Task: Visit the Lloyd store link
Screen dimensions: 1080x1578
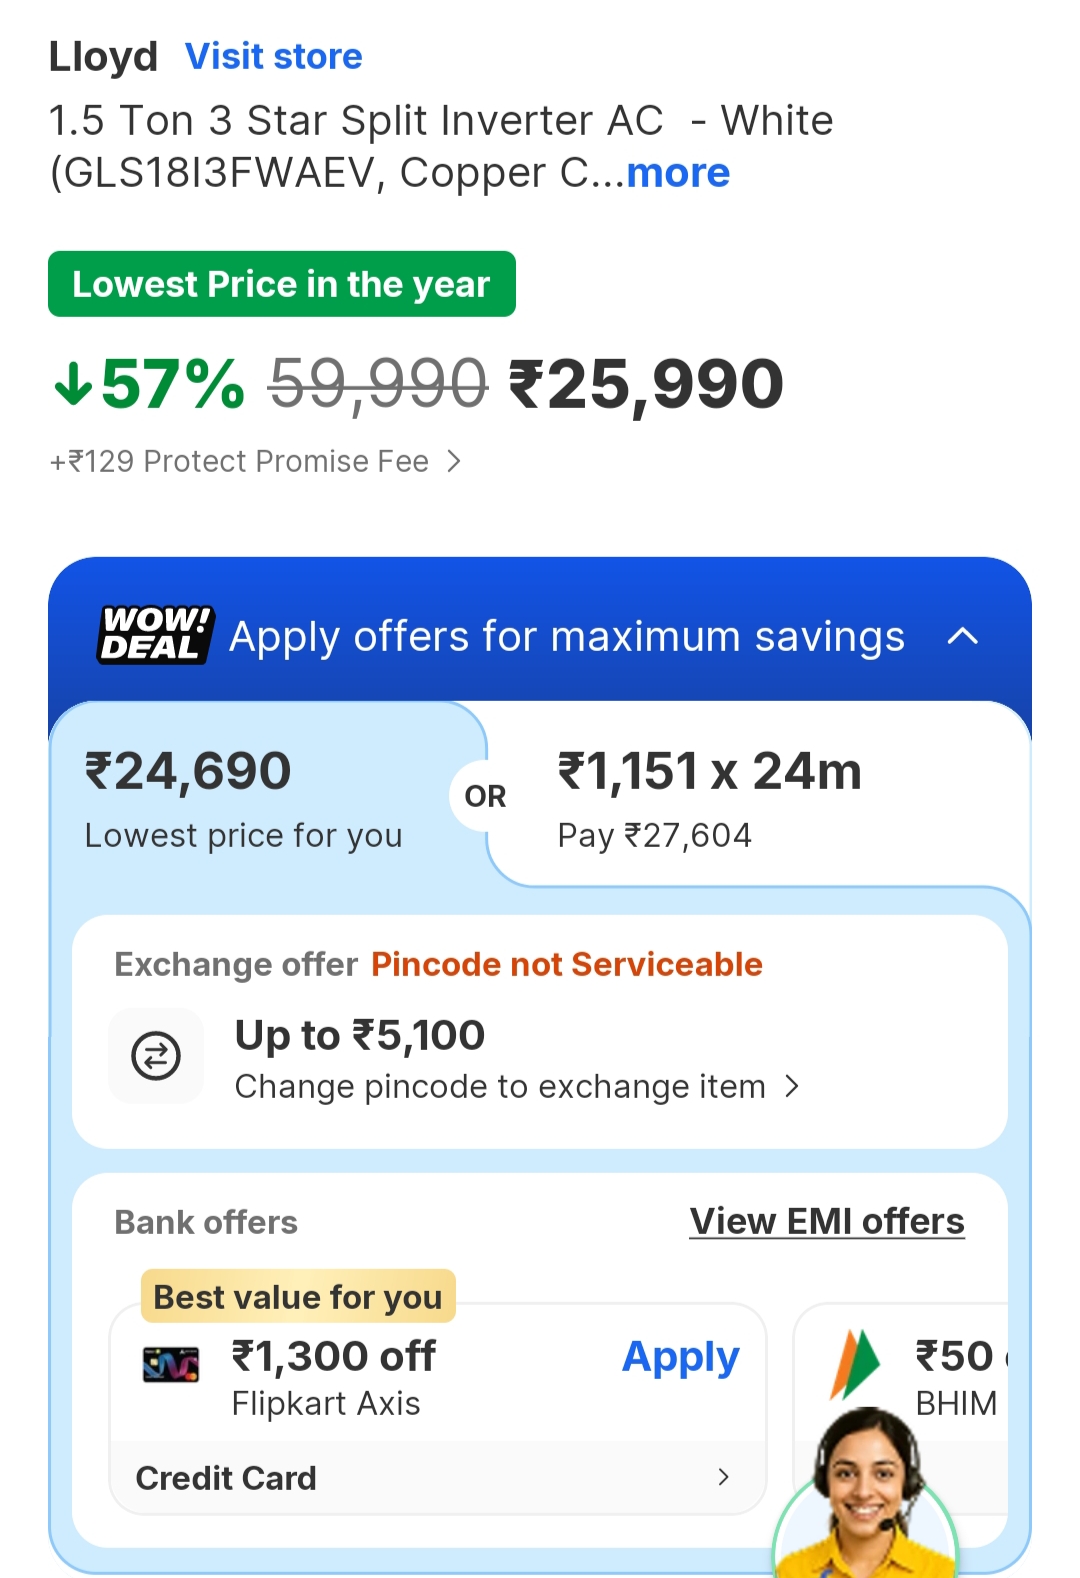Action: pos(273,57)
